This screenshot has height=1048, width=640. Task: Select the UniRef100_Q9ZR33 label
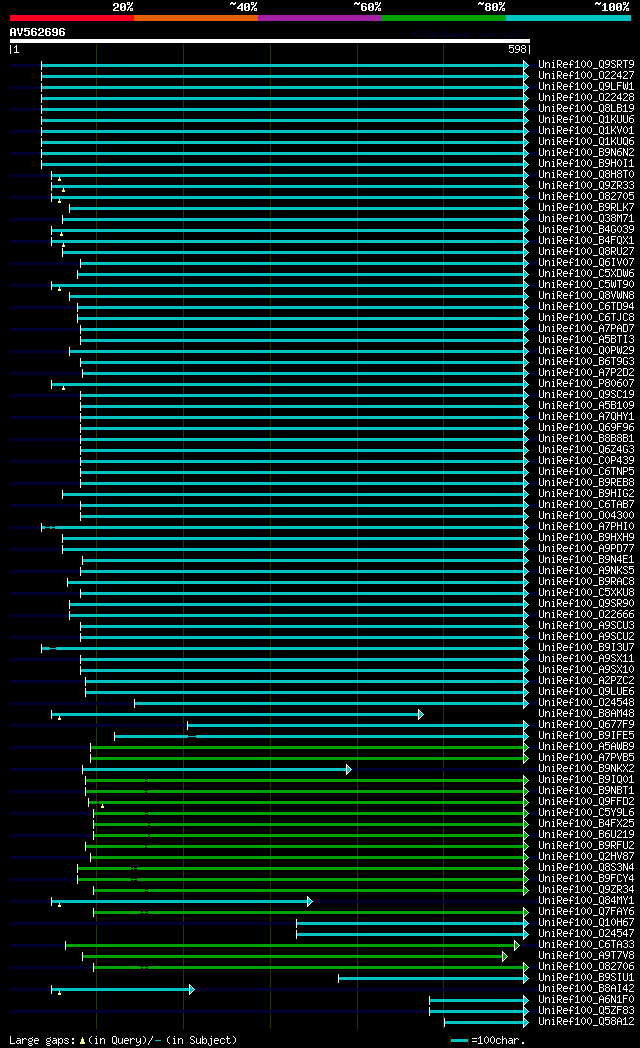tap(587, 186)
